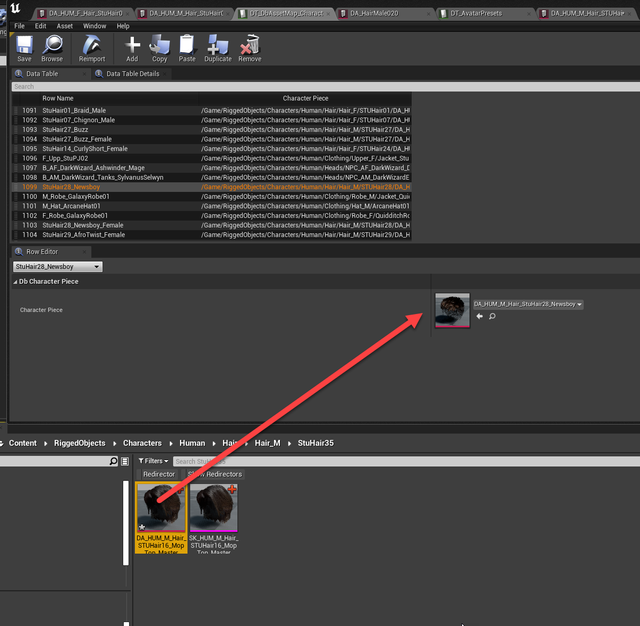Collapse the Db Character Piece section

tap(16, 282)
